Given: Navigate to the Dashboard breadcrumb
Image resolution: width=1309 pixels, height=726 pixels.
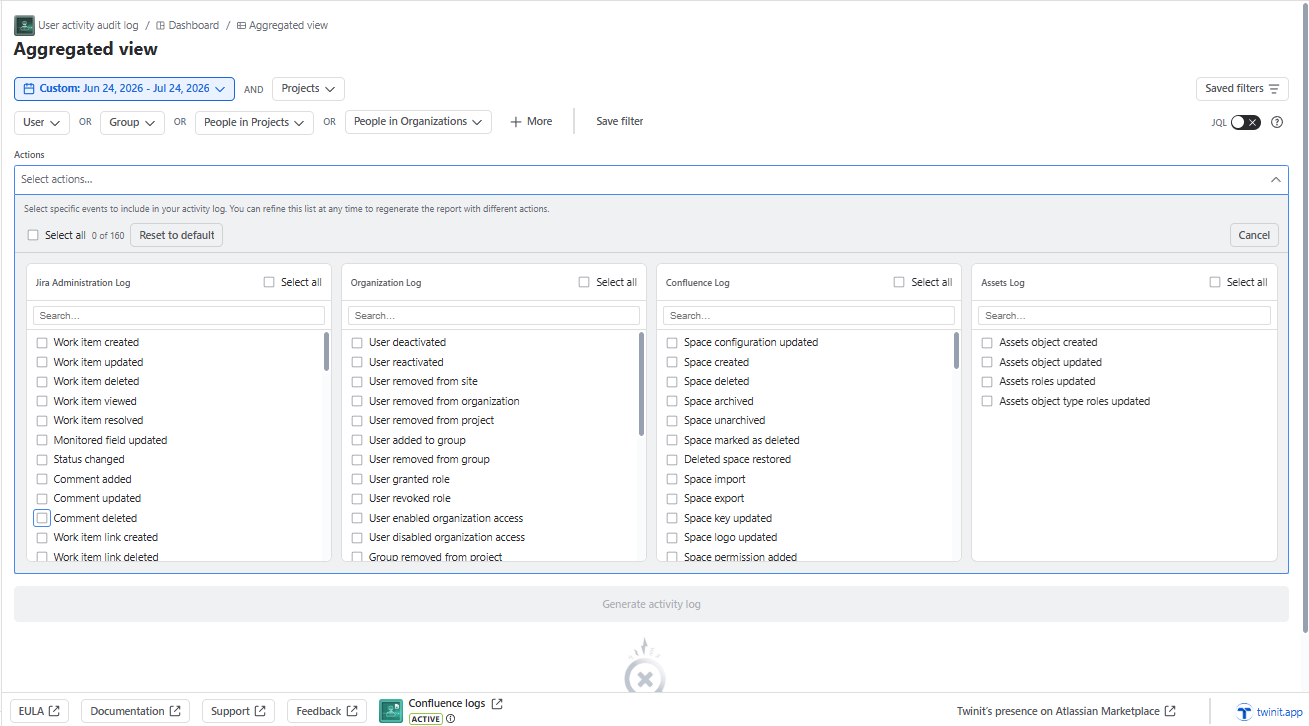Looking at the screenshot, I should pos(193,25).
